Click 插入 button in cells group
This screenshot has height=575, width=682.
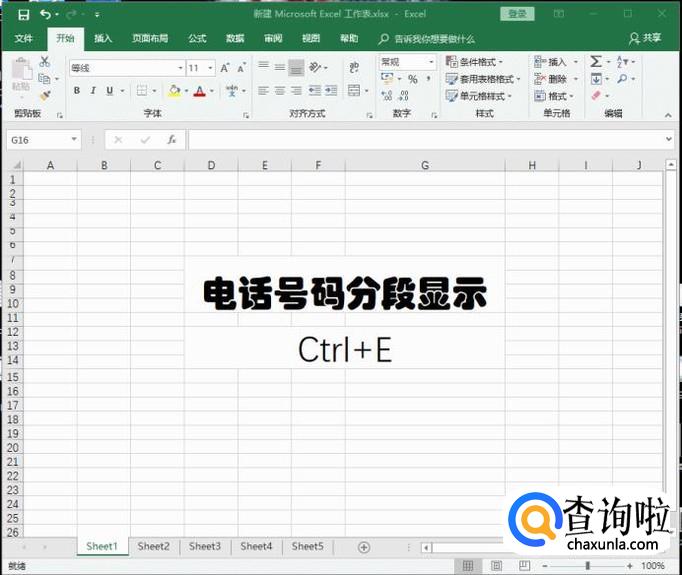point(556,62)
